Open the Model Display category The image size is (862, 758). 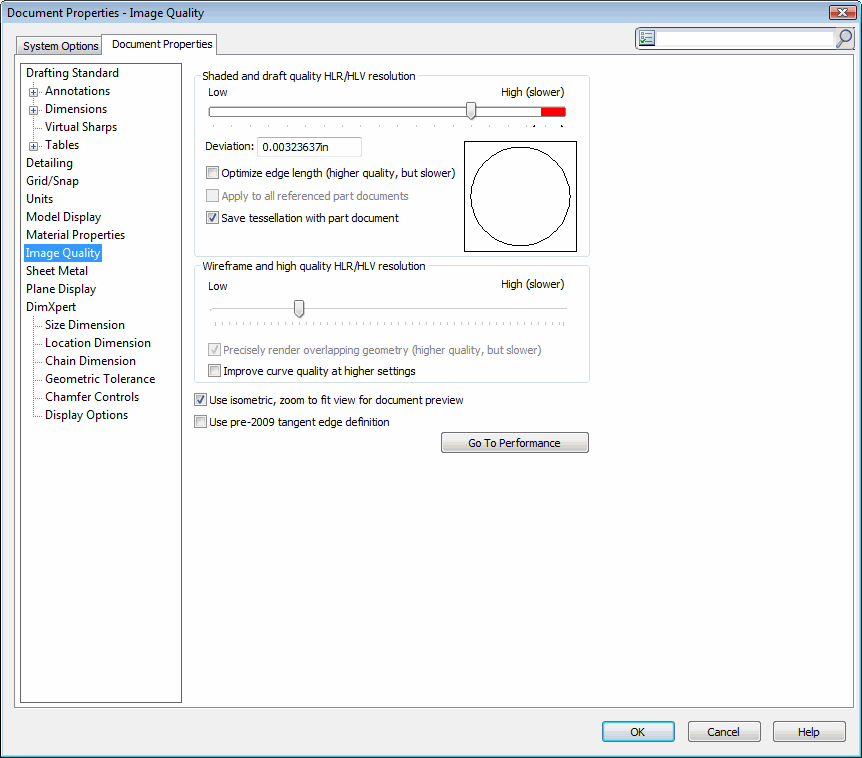(x=63, y=217)
